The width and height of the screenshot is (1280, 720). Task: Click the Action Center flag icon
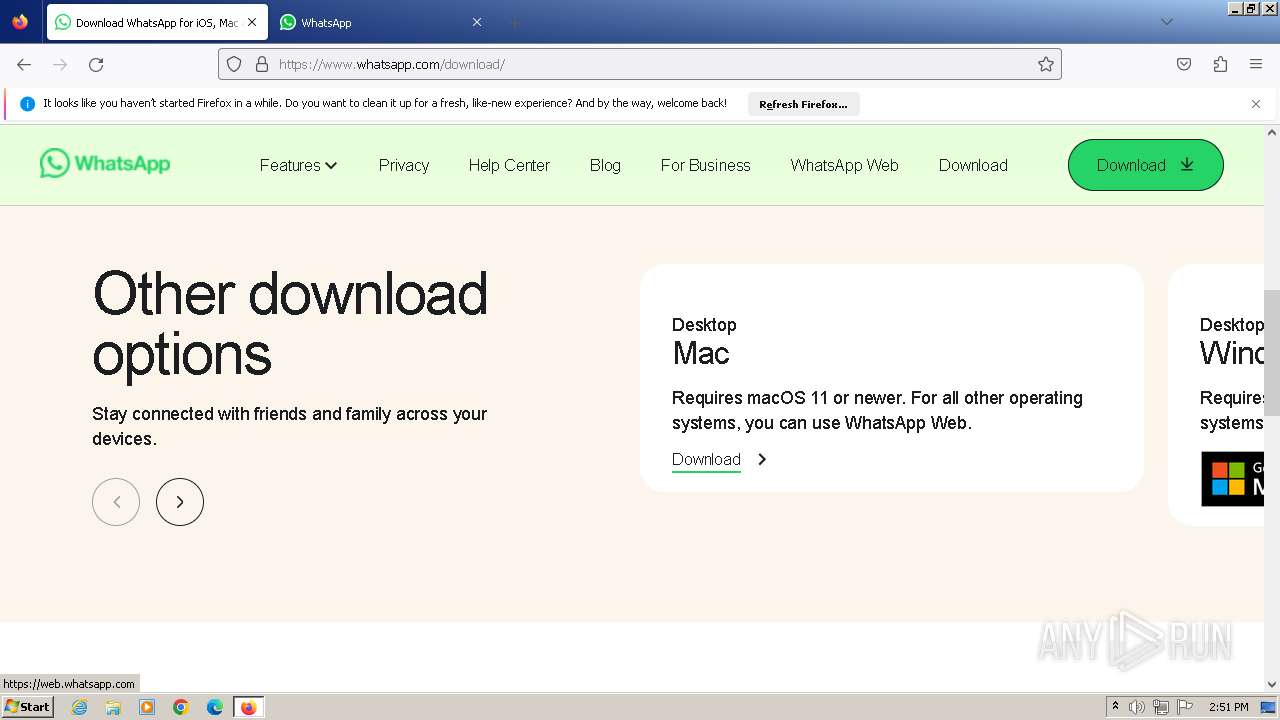[1185, 707]
